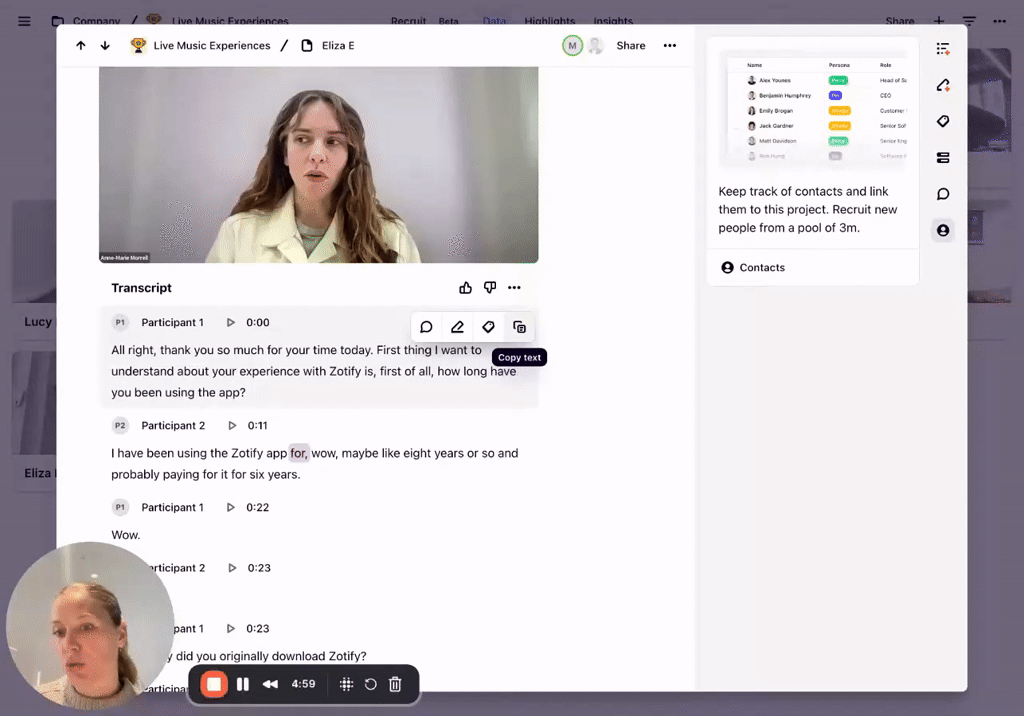The image size is (1024, 716).
Task: Open the document more options menu beside Share
Action: pos(670,46)
